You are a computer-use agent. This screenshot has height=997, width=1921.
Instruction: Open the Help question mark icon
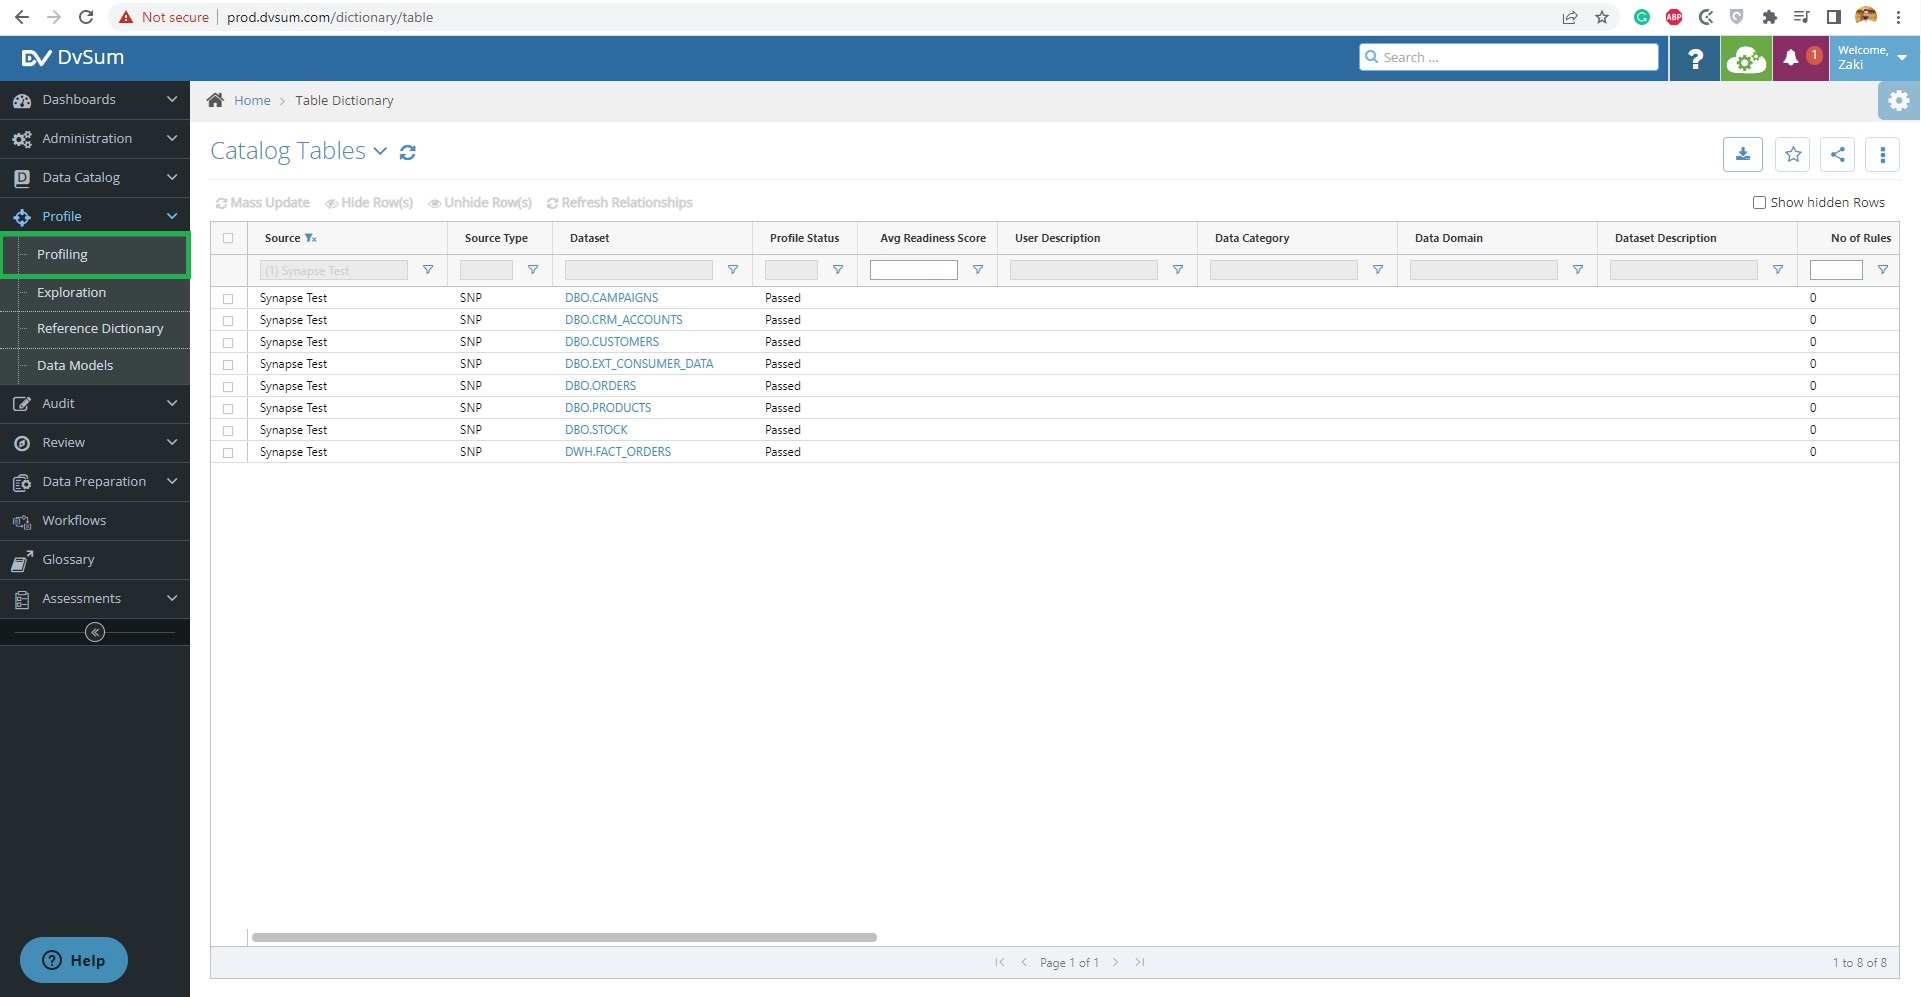(x=1694, y=57)
